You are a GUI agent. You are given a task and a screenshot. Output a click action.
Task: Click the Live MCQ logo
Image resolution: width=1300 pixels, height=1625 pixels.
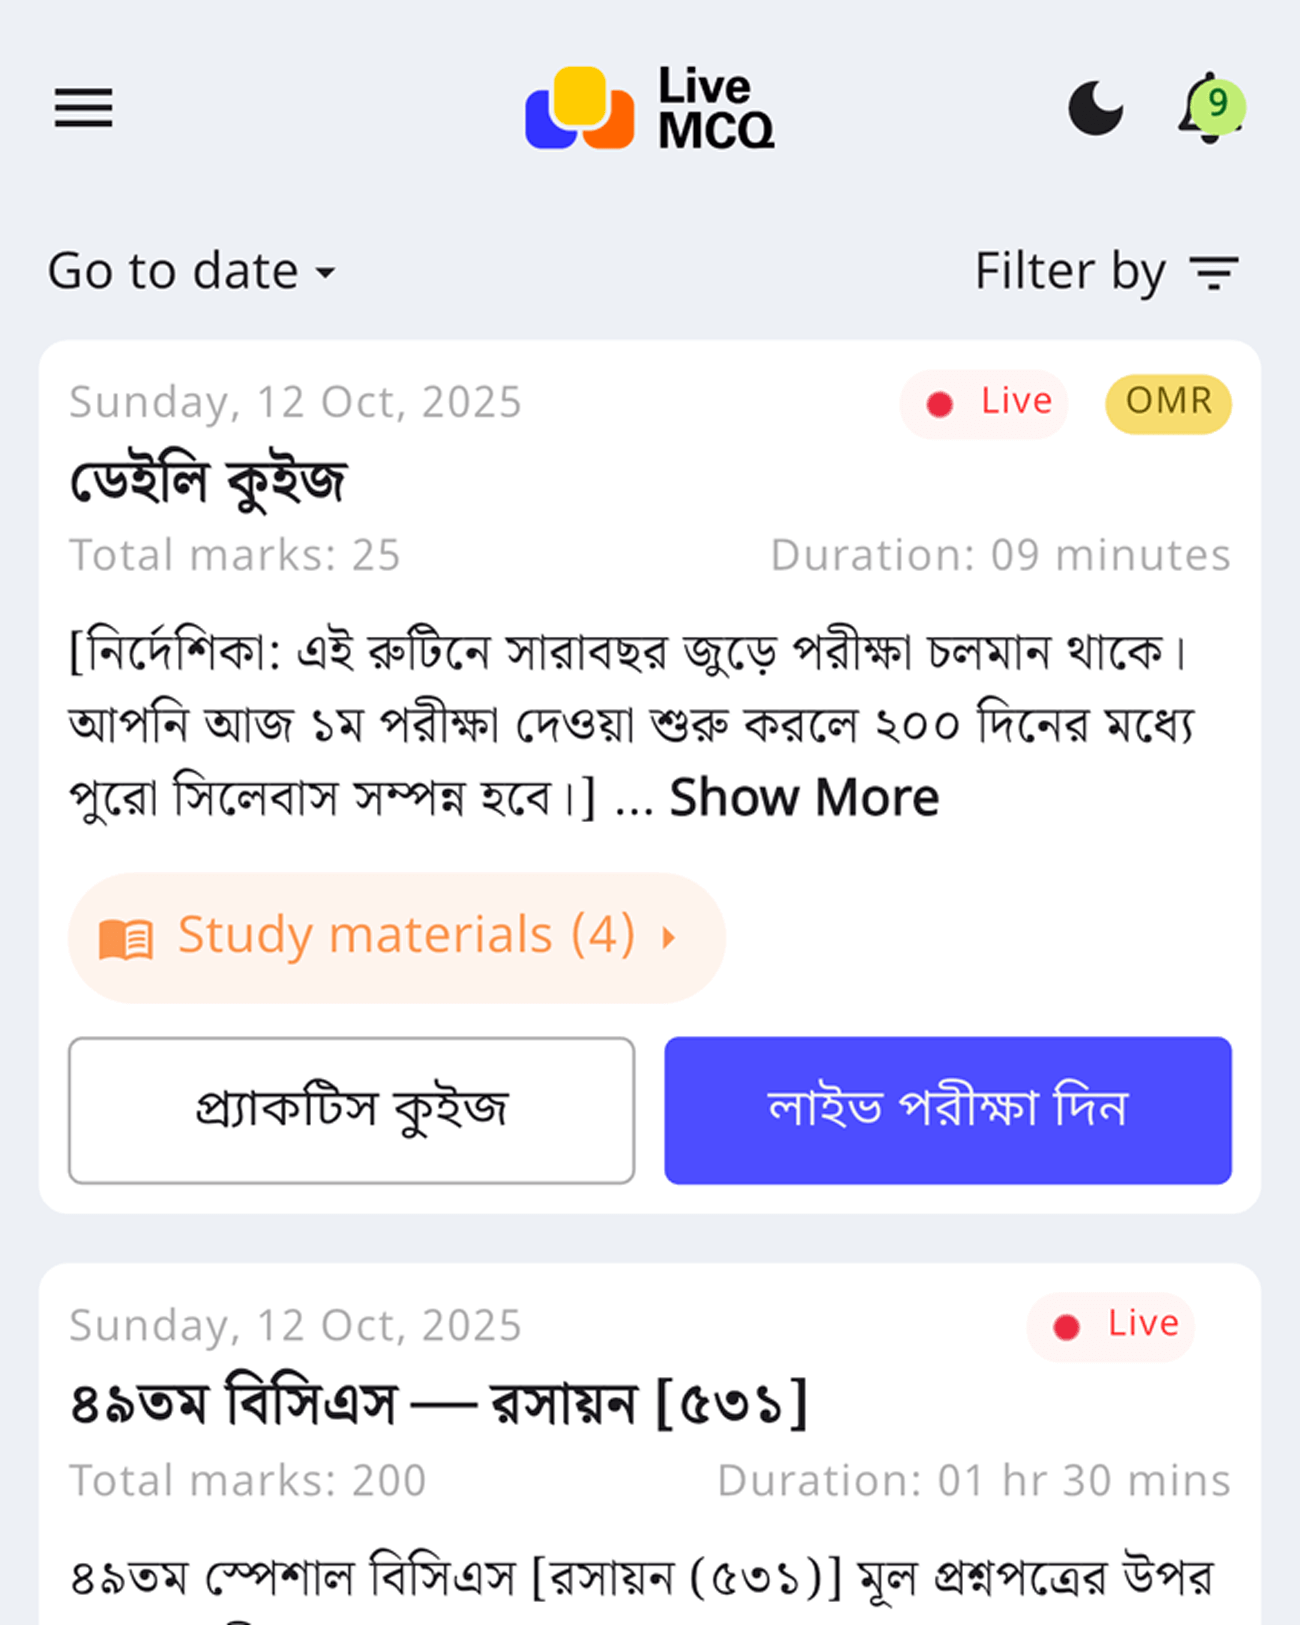[650, 108]
